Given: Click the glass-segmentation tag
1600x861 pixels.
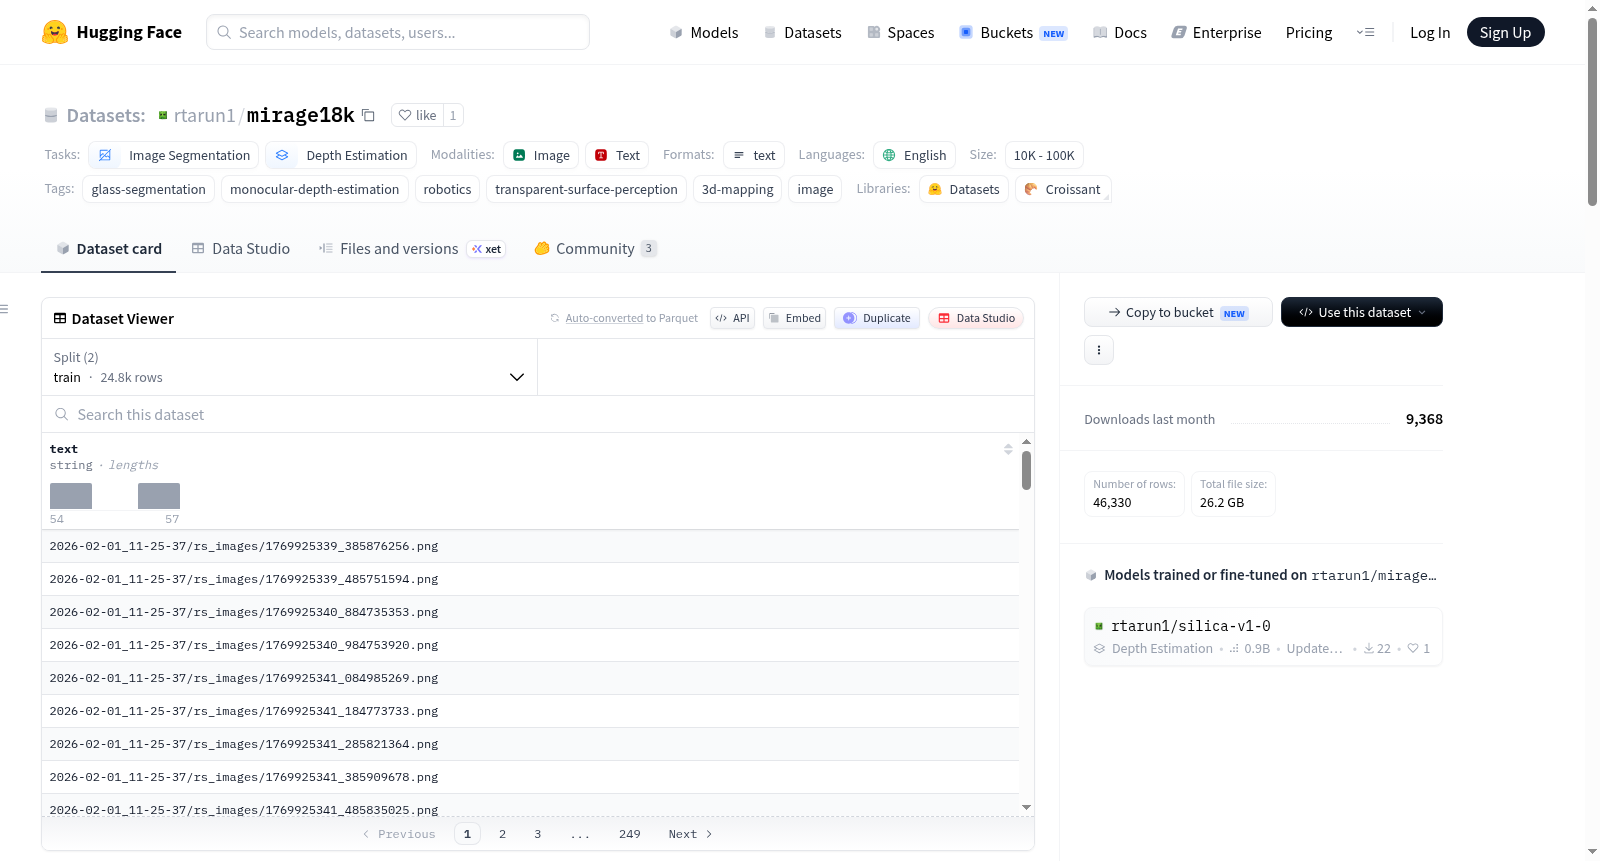Looking at the screenshot, I should (x=149, y=189).
